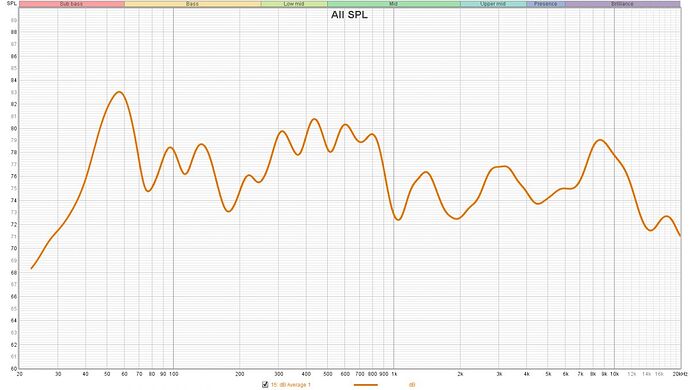
Task: Click the 1k frequency axis label
Action: [x=394, y=374]
